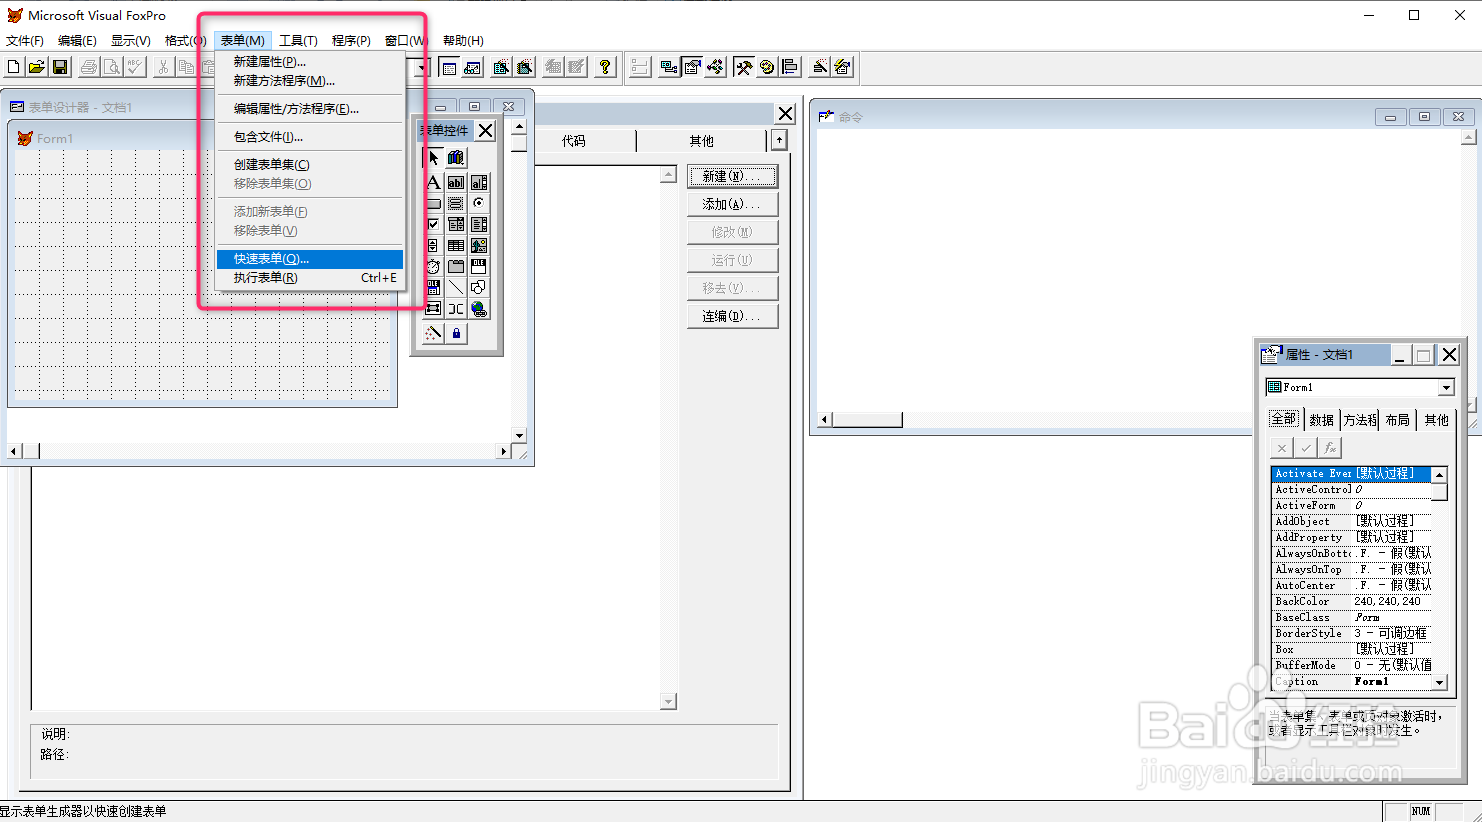The image size is (1482, 822).
Task: Select the BorderStyle property row
Action: (1352, 634)
